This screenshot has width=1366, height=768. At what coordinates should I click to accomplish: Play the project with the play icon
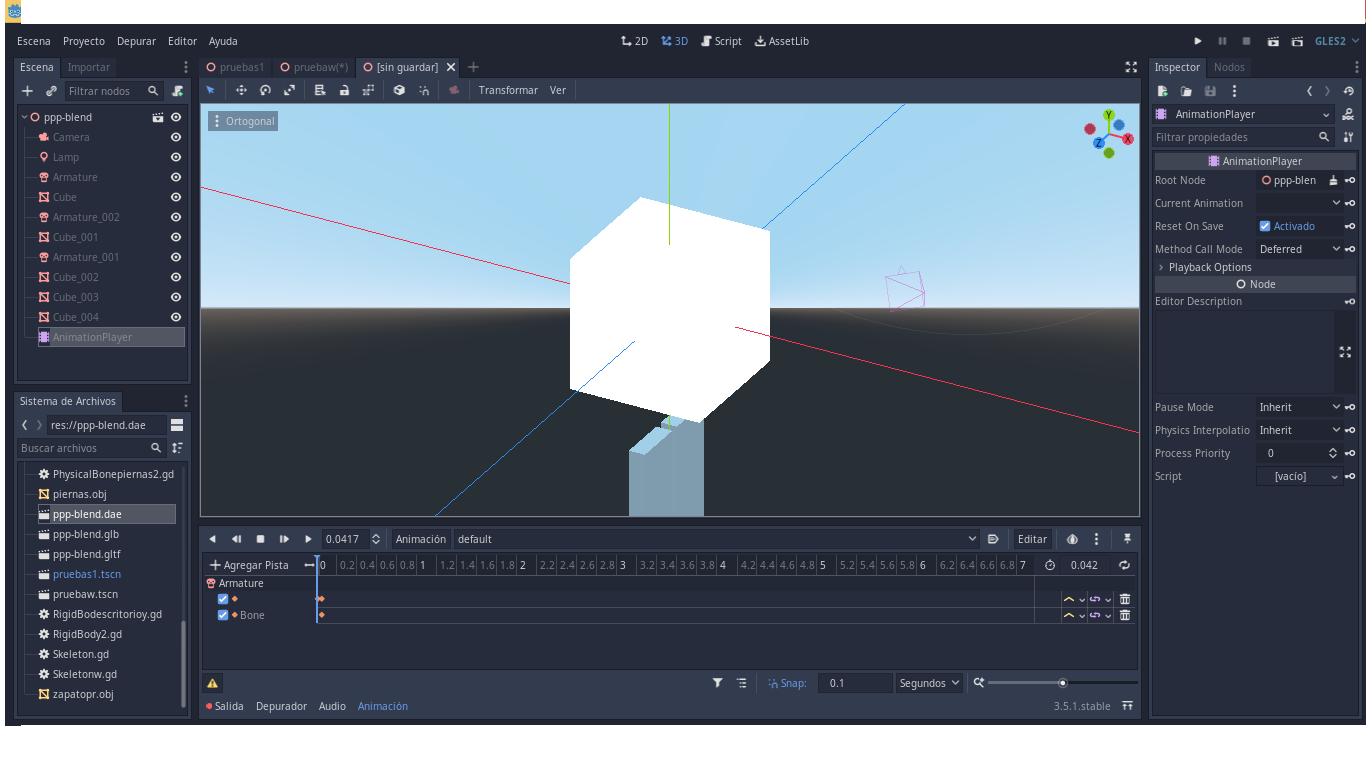(1198, 41)
